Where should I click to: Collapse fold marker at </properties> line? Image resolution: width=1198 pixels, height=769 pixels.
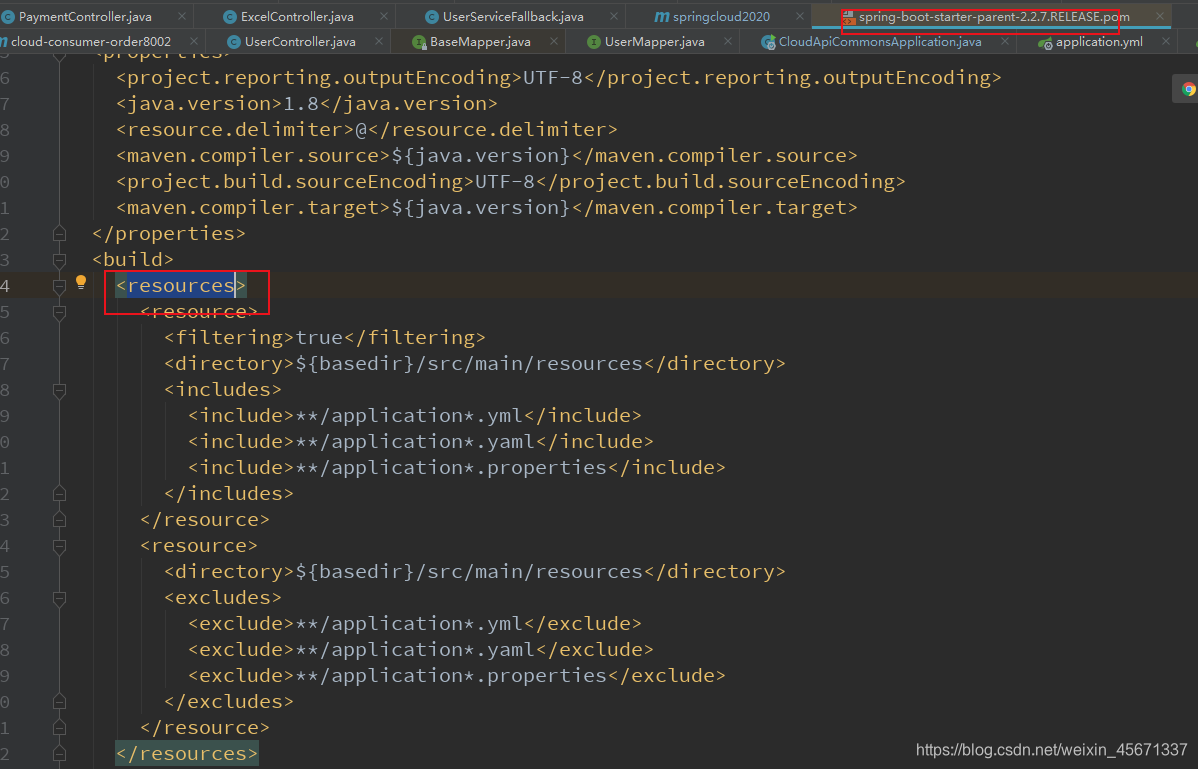60,234
